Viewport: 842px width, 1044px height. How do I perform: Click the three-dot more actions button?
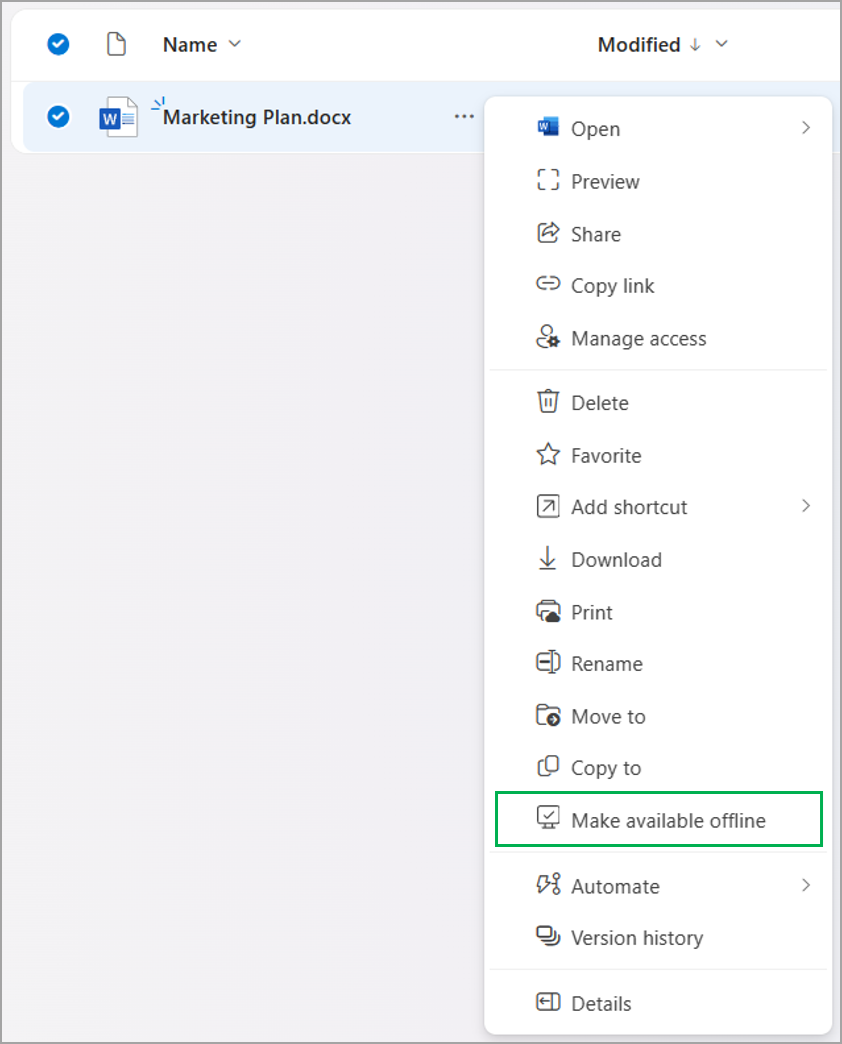click(x=464, y=117)
